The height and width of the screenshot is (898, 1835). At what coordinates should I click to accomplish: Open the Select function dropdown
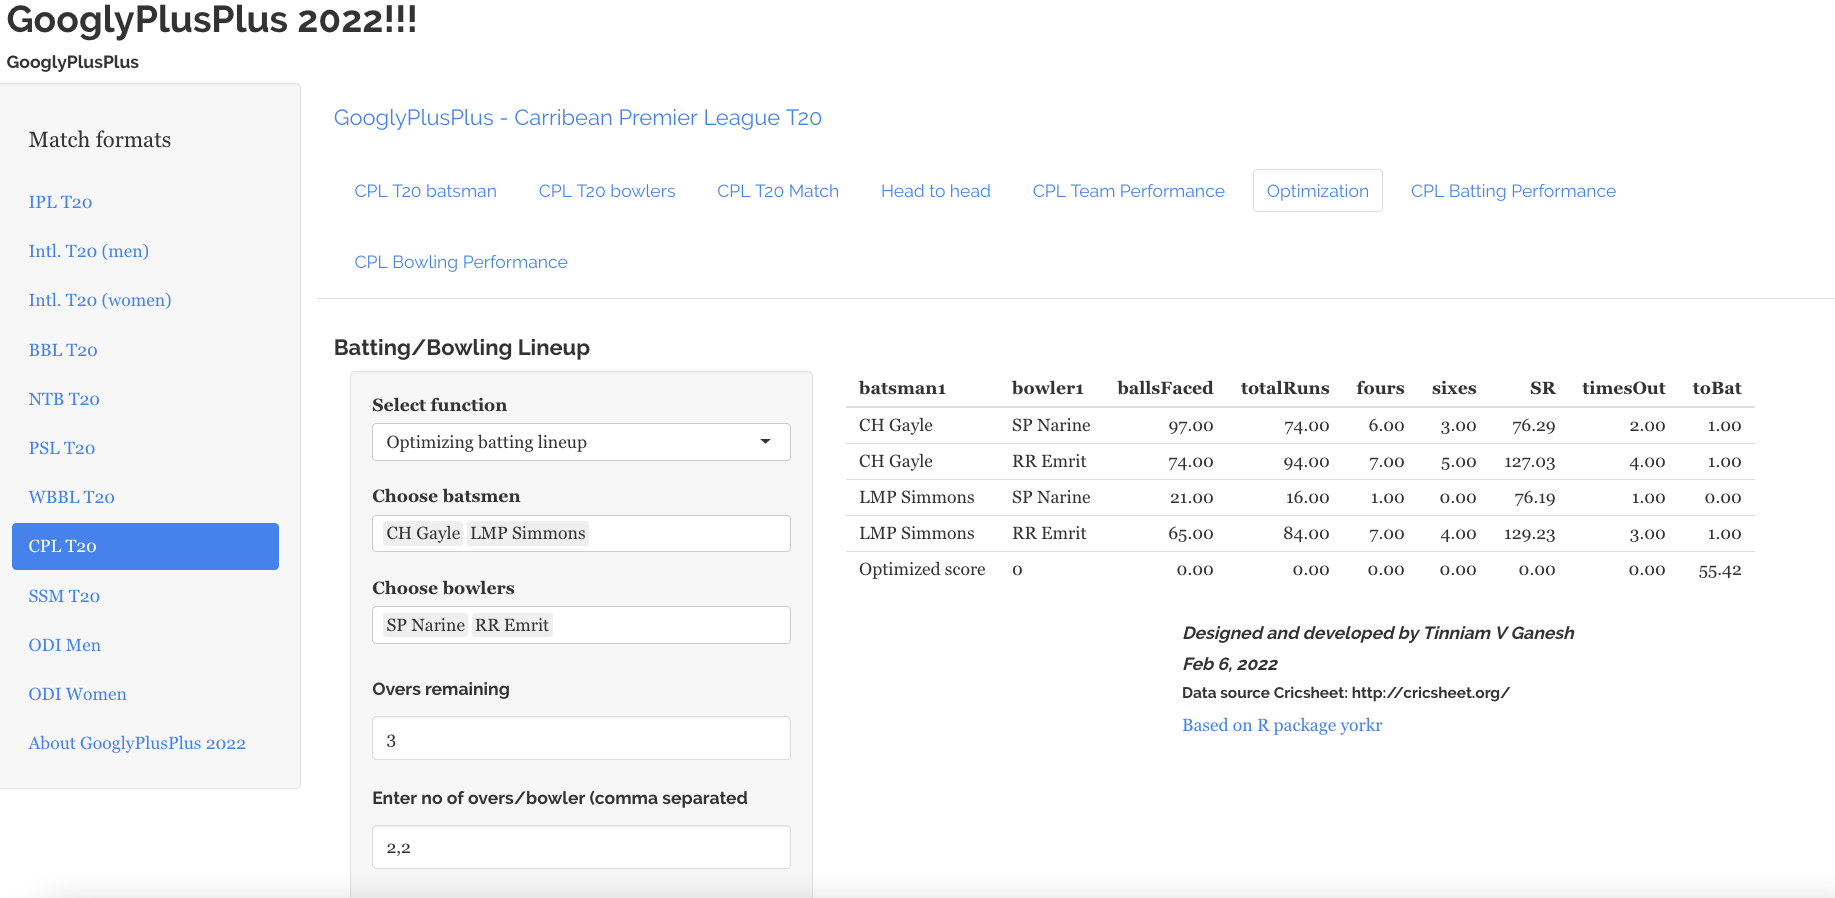click(x=580, y=442)
